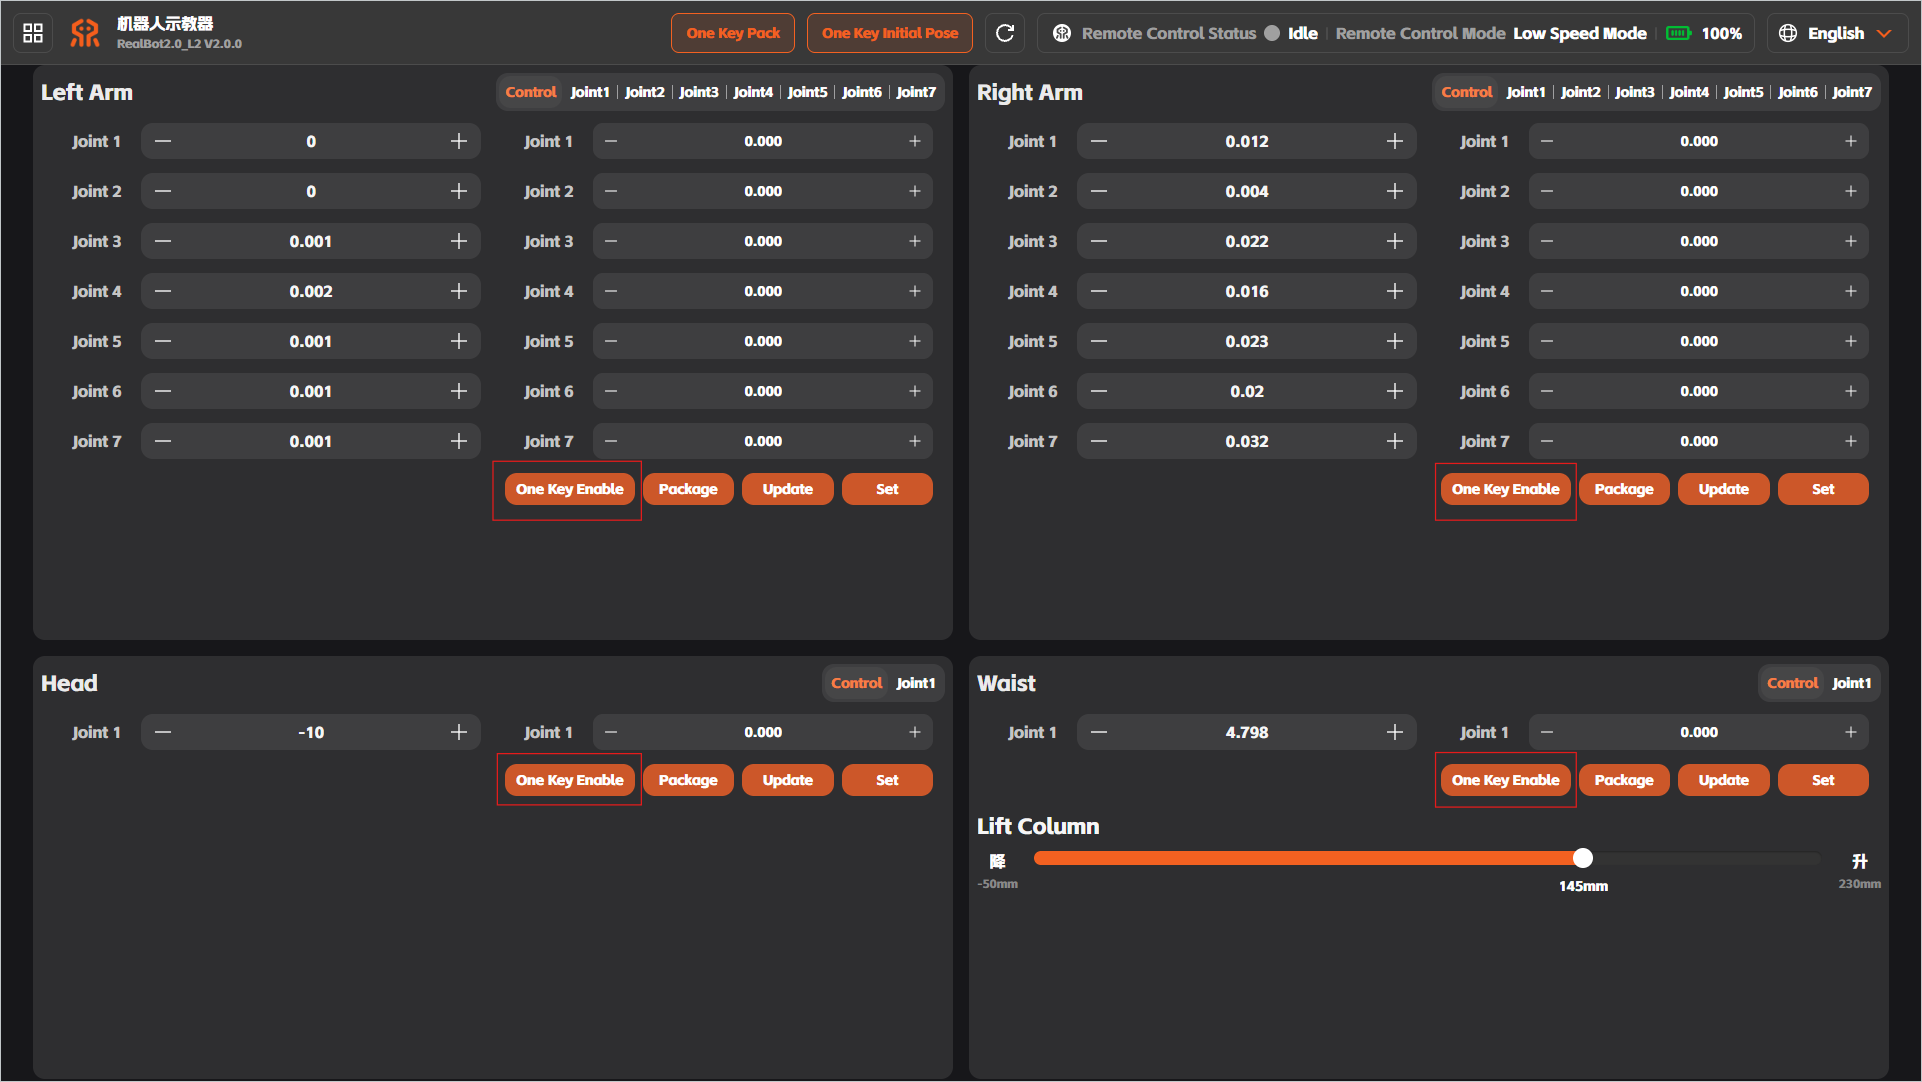Increase Left Arm Joint 1 position value
Viewport: 1922px width, 1082px height.
click(459, 141)
